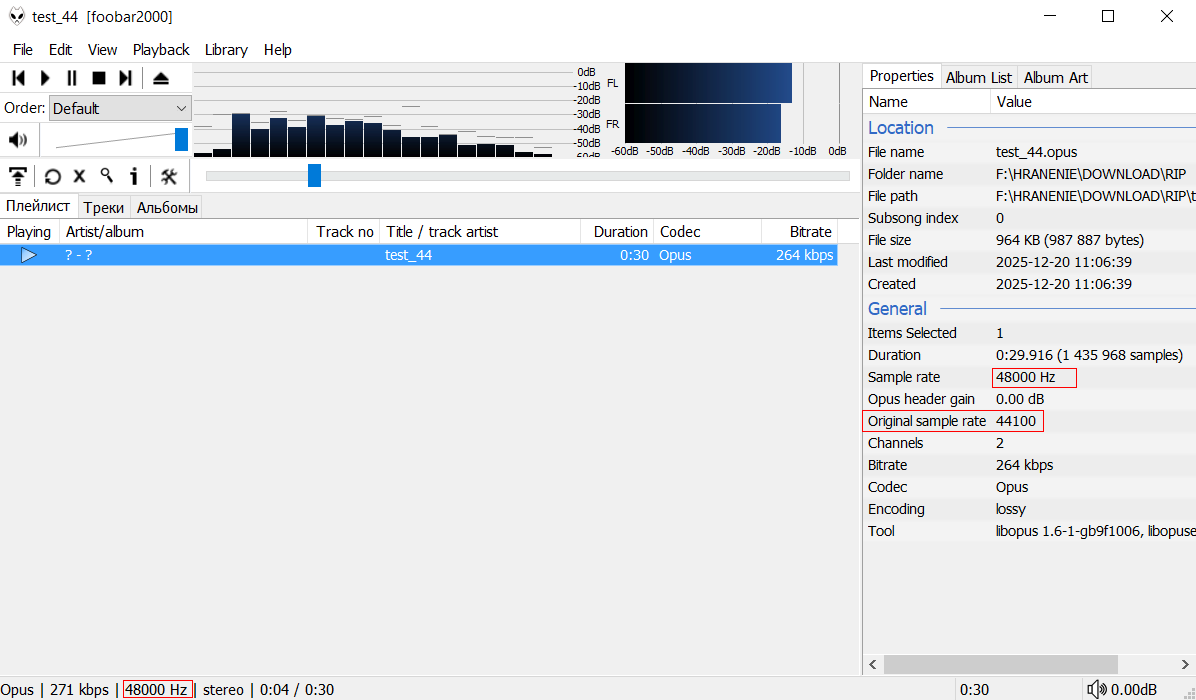Select the Альбомы tab
This screenshot has width=1196, height=700.
[x=167, y=208]
